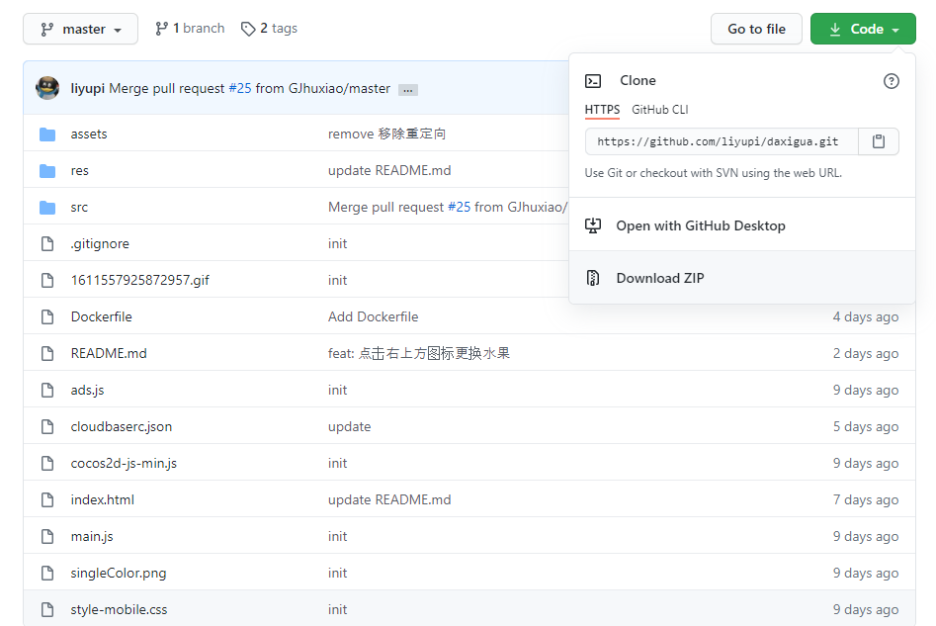Viewport: 936px width, 626px height.
Task: Open 'Add Dockerfile' commit message
Action: pos(373,317)
